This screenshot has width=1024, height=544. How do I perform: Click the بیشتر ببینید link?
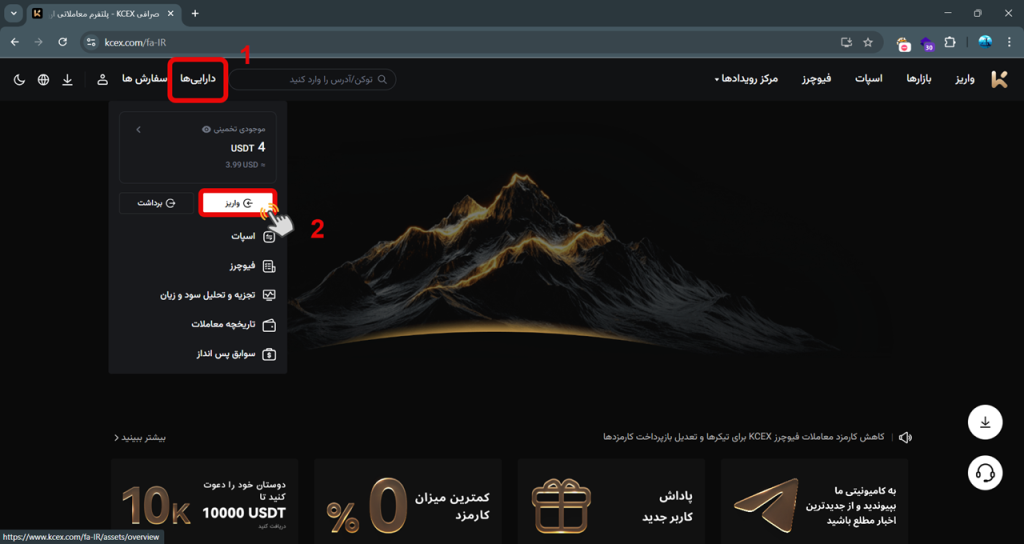point(140,437)
